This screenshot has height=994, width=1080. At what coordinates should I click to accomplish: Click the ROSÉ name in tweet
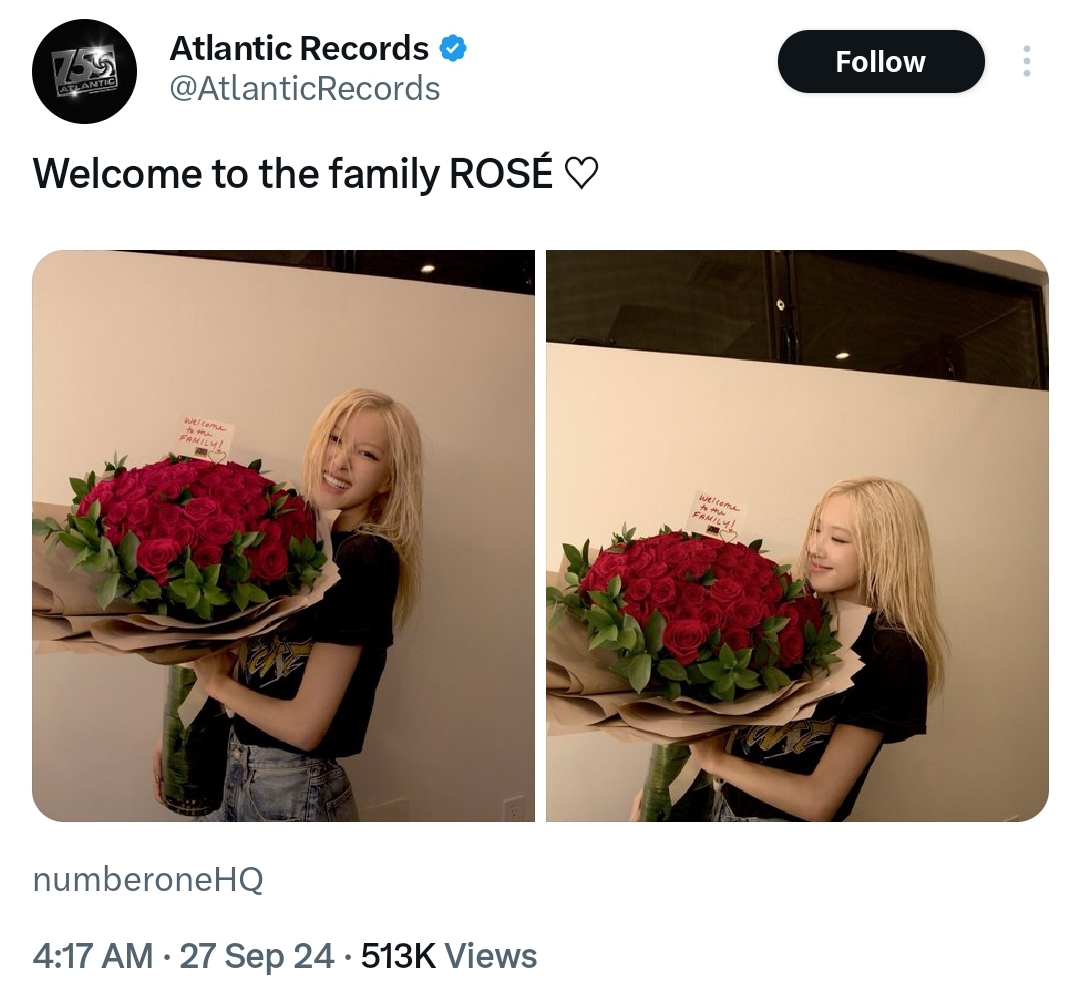501,172
